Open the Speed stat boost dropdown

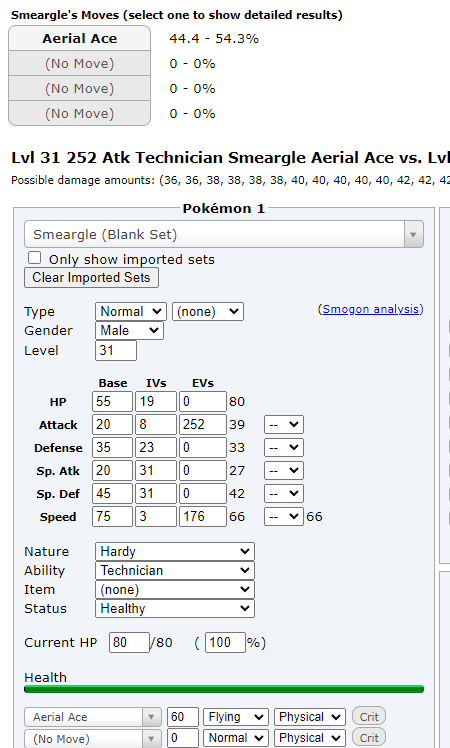[284, 517]
